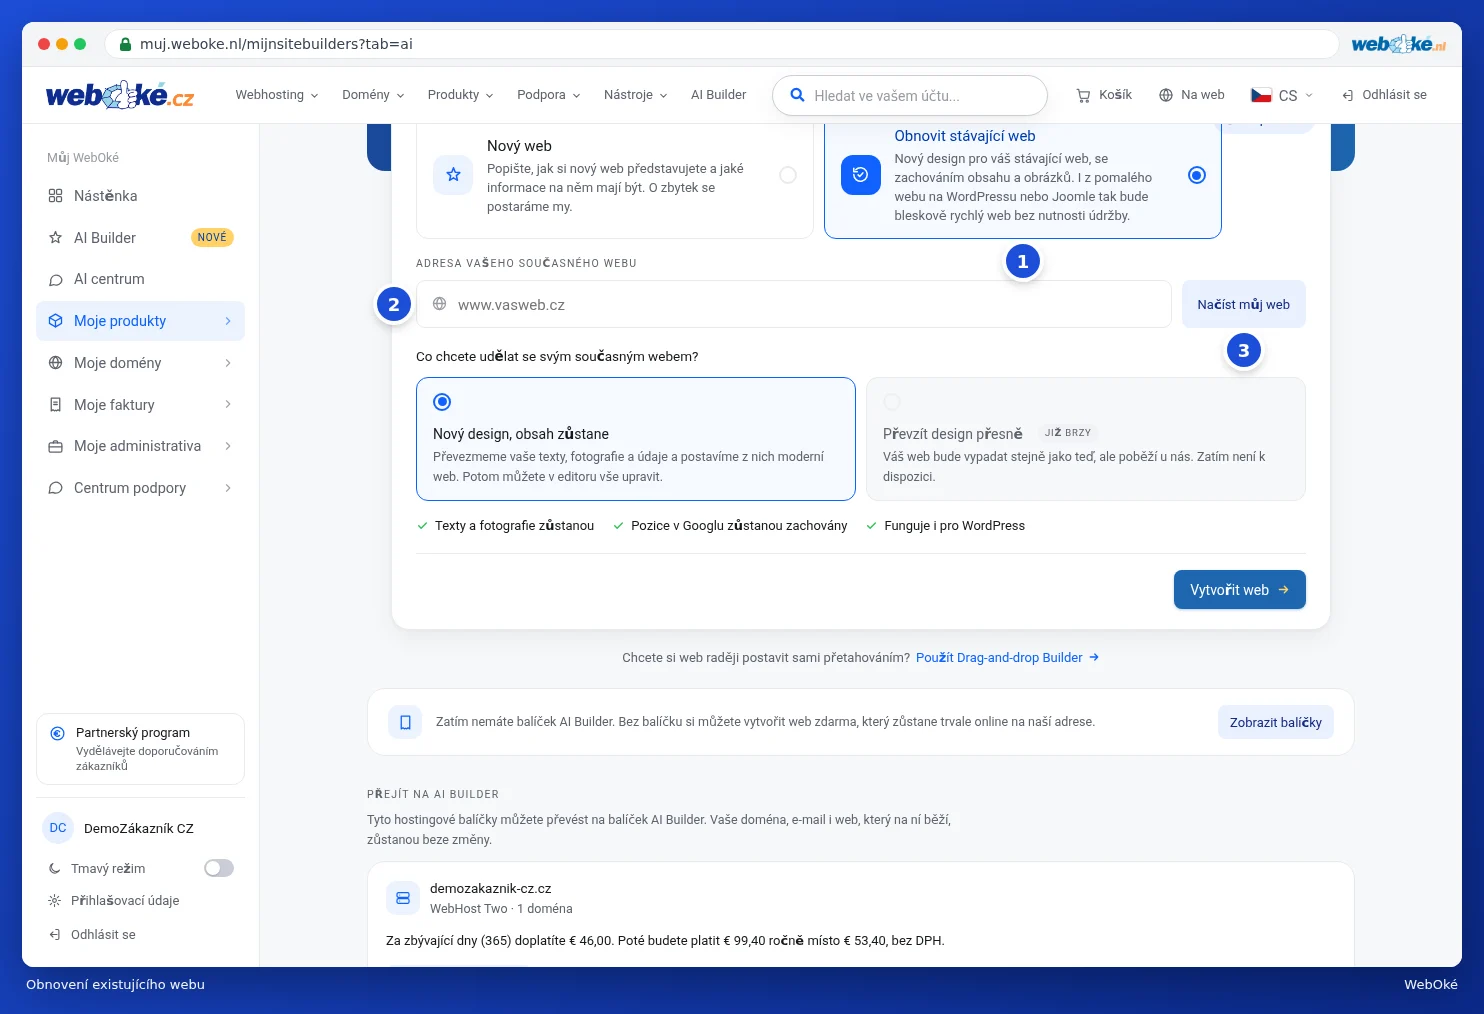The image size is (1484, 1014).
Task: Expand the Domény menu
Action: [x=373, y=95]
